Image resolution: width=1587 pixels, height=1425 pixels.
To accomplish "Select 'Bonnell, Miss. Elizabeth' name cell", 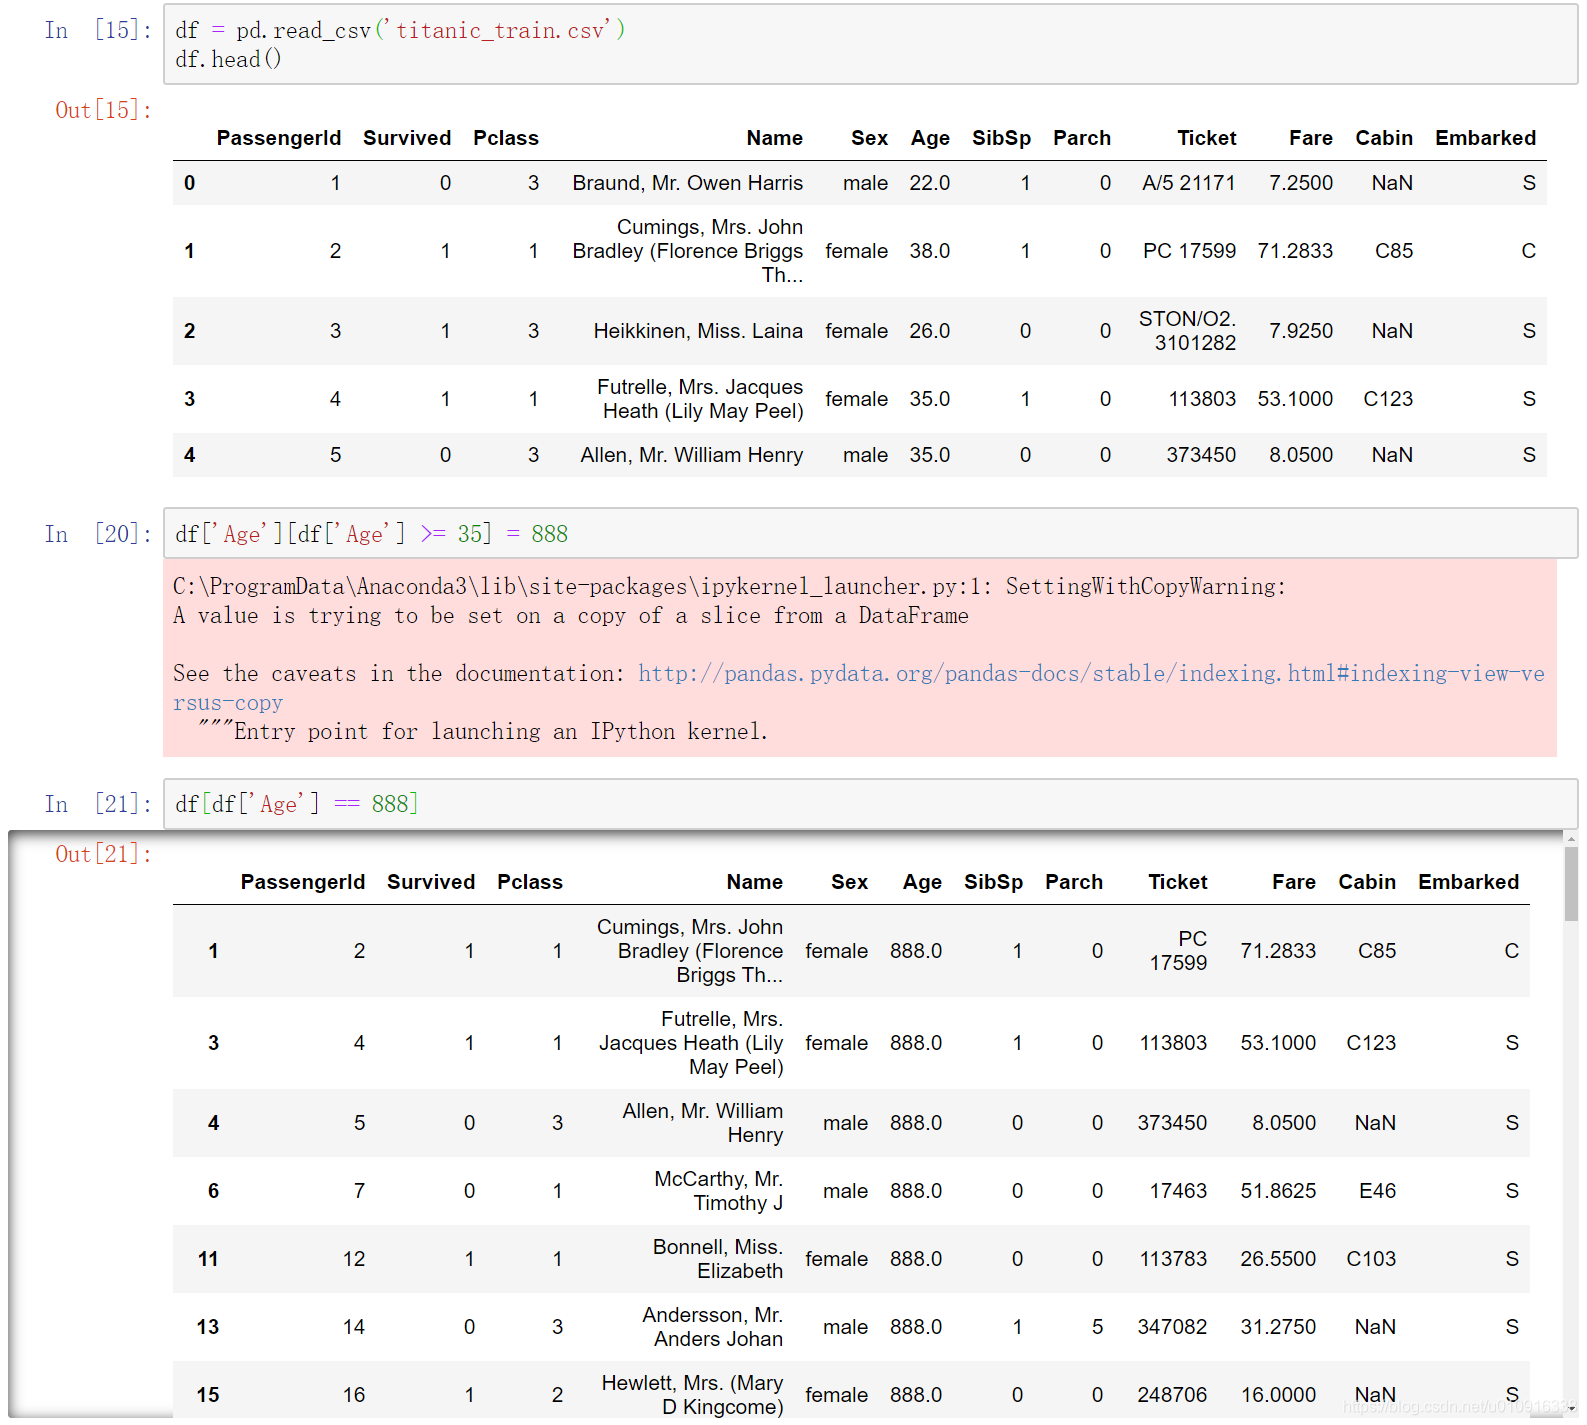I will pos(718,1259).
